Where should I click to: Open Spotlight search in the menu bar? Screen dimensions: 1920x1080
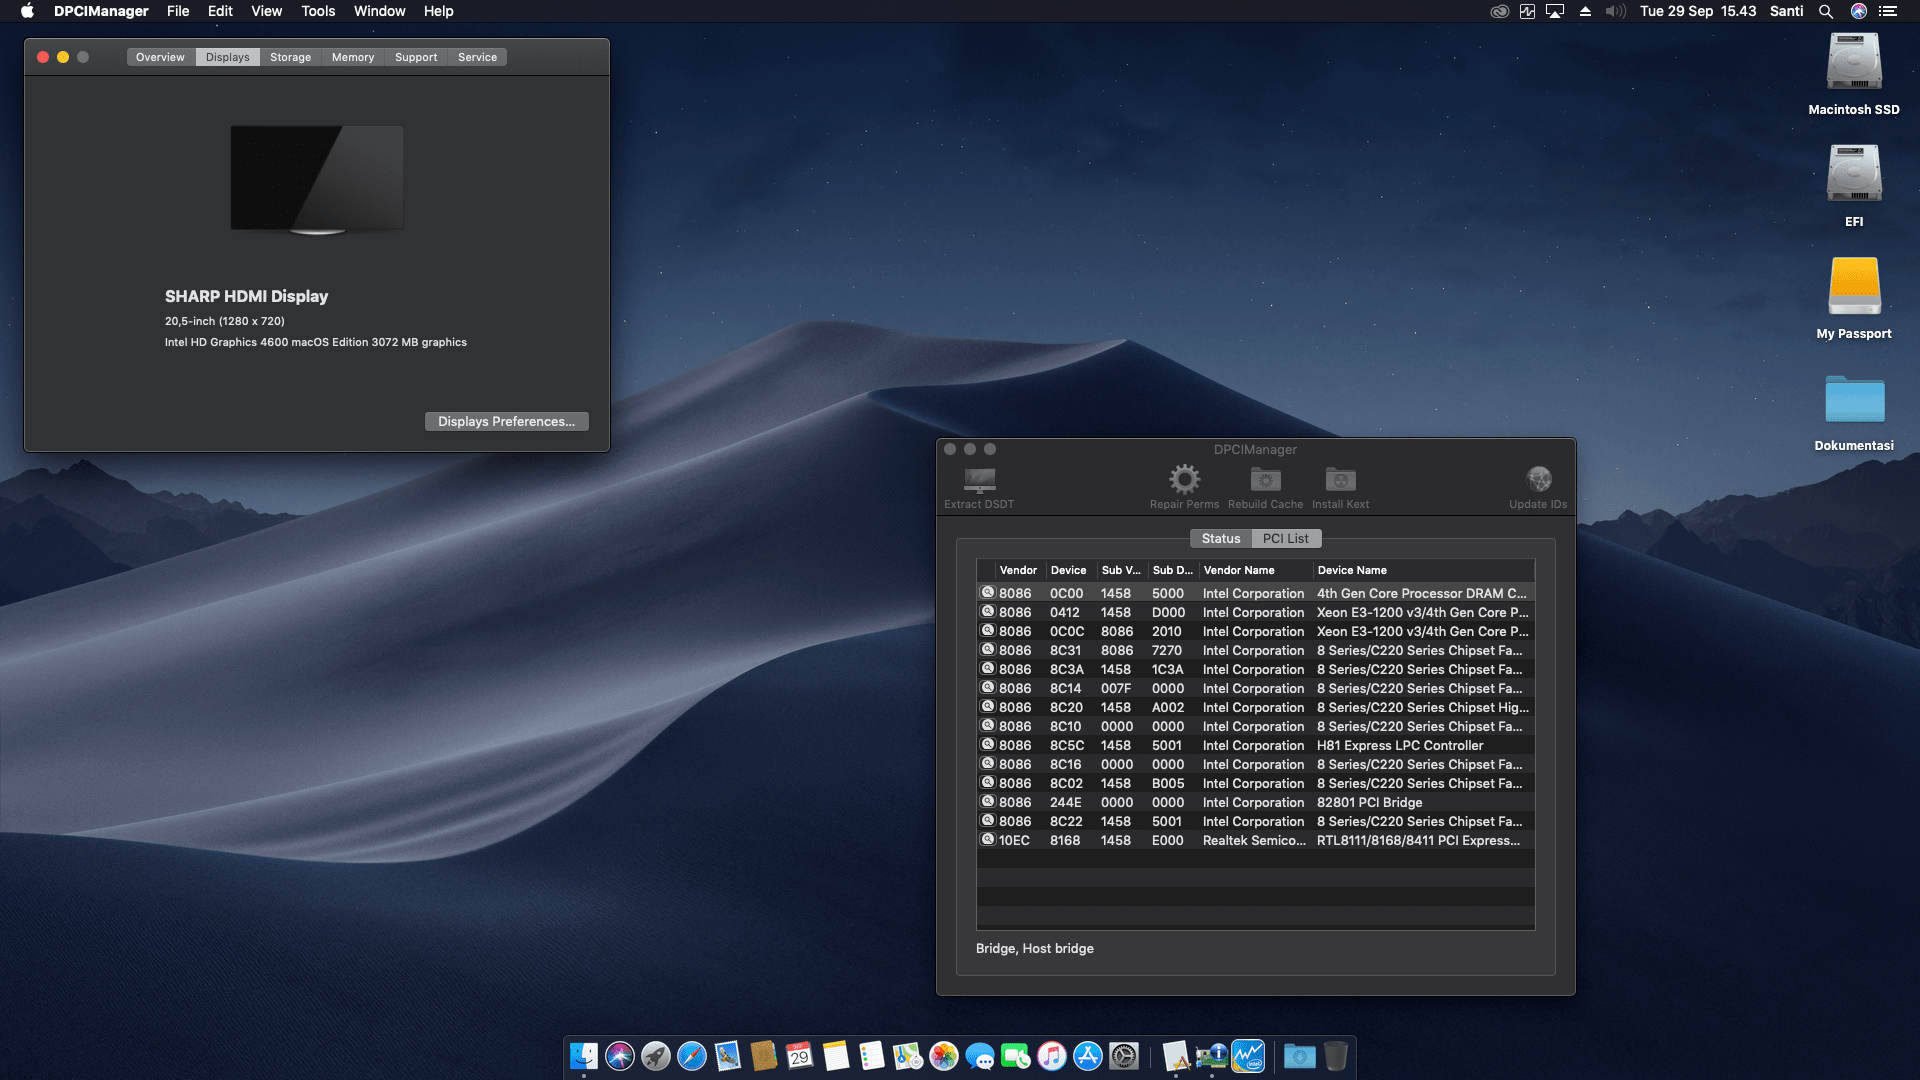tap(1825, 11)
